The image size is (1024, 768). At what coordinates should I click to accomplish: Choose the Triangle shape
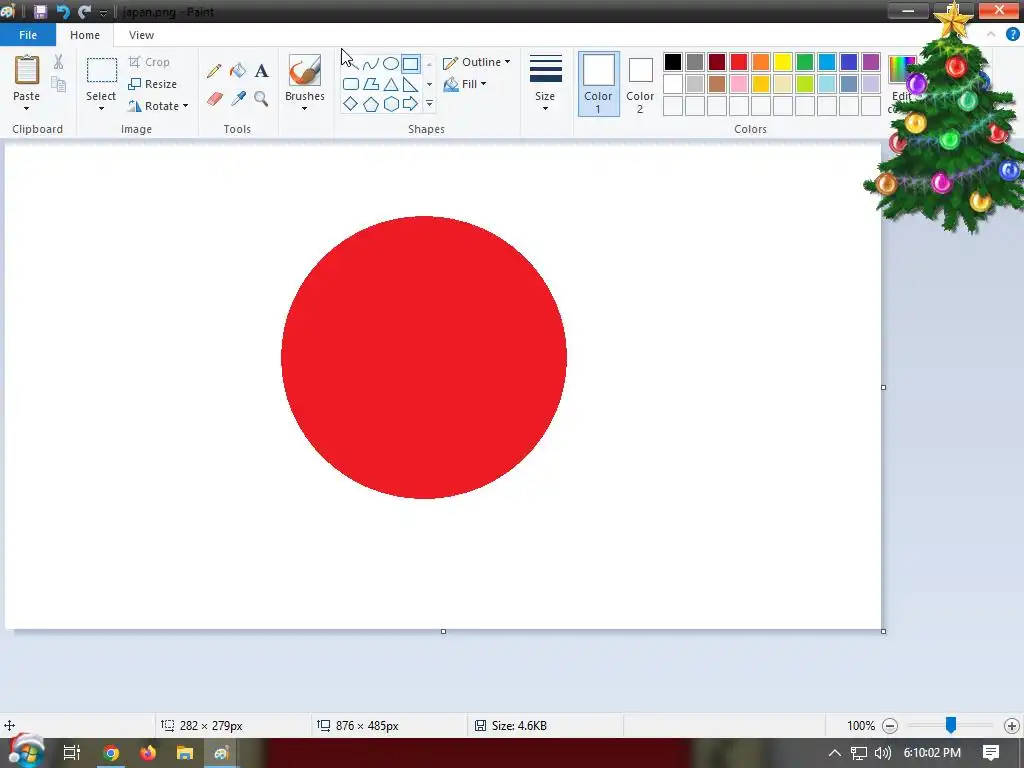point(391,84)
